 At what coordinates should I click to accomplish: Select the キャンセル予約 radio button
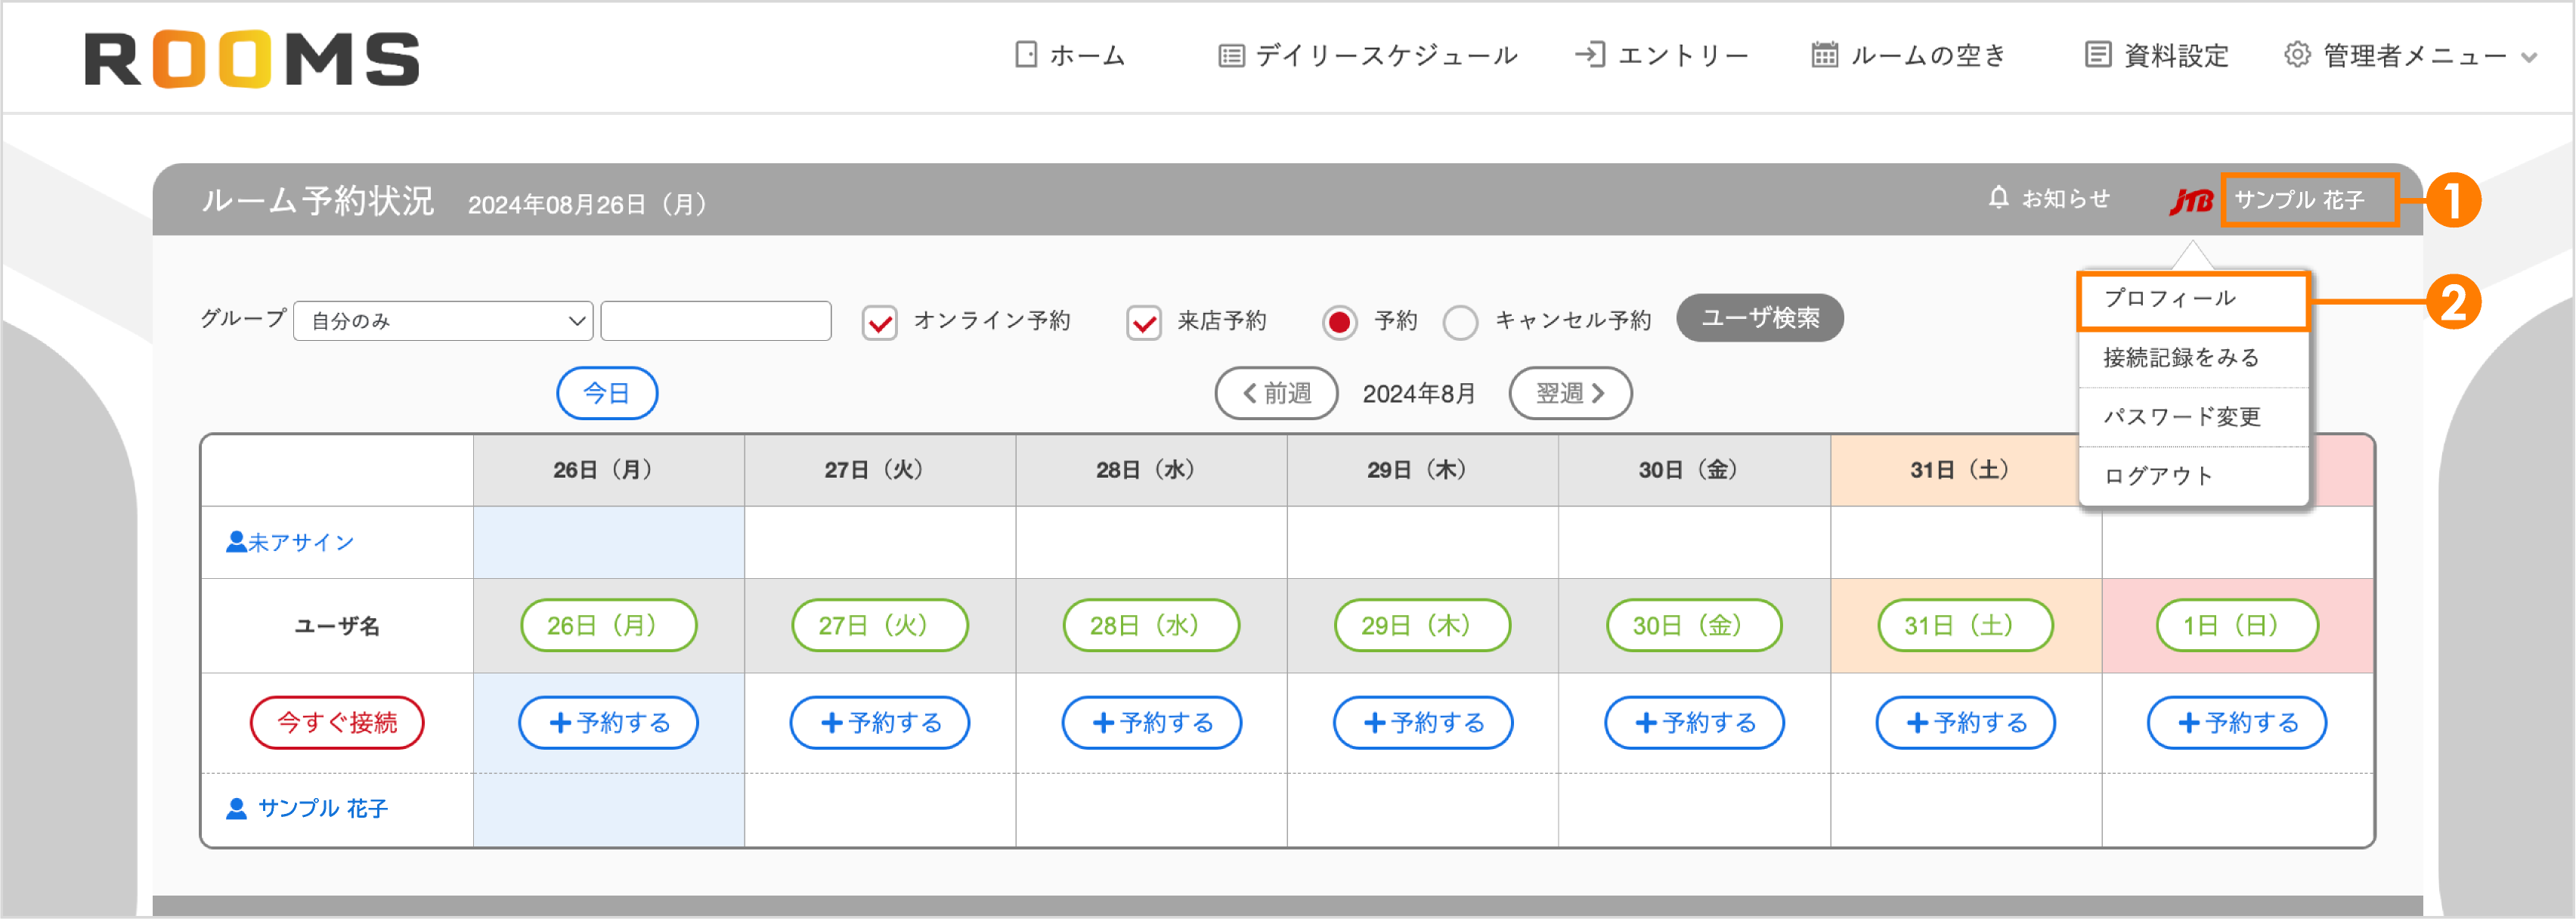click(x=1460, y=321)
